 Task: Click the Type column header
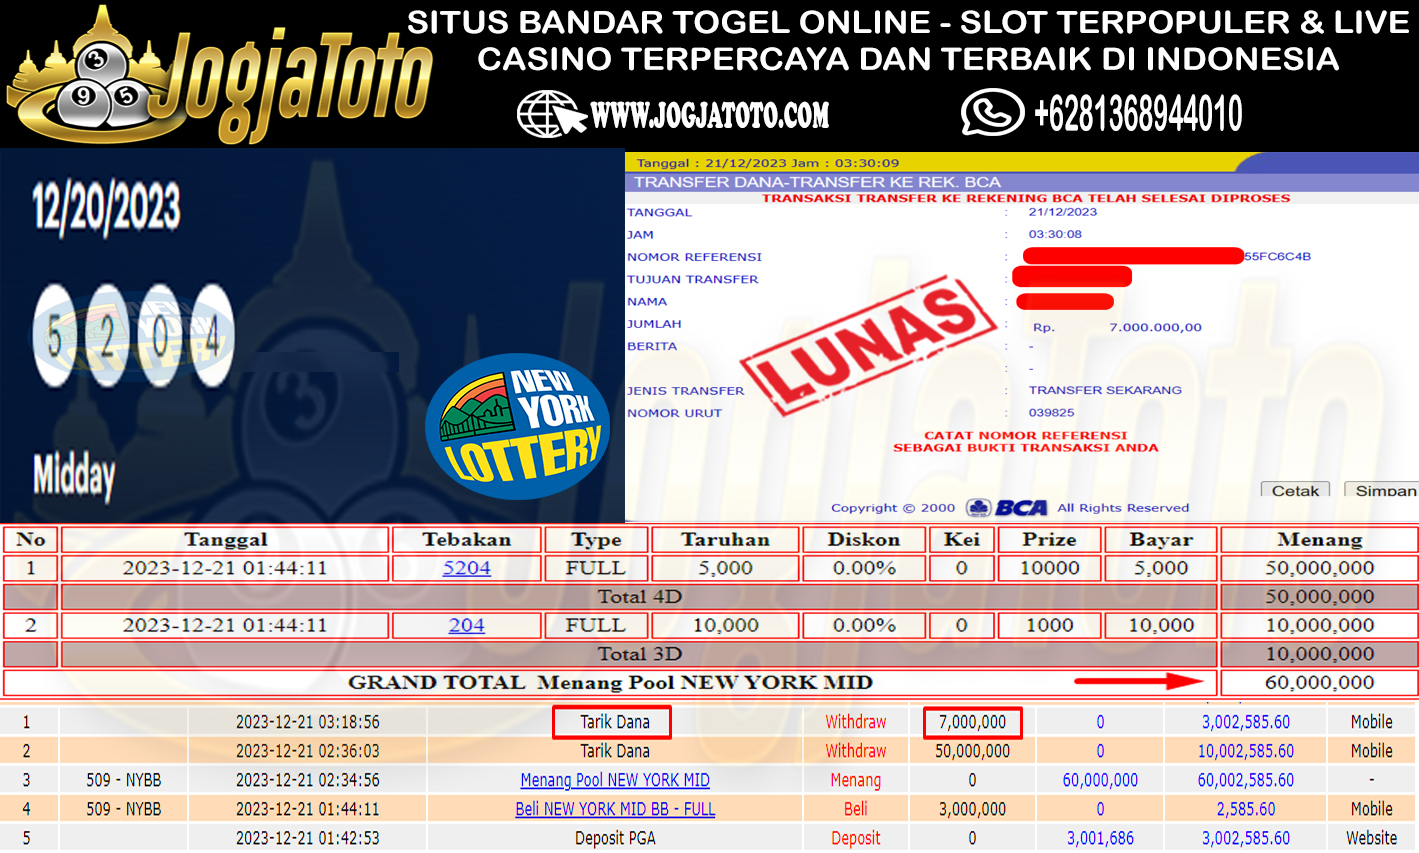coord(596,540)
